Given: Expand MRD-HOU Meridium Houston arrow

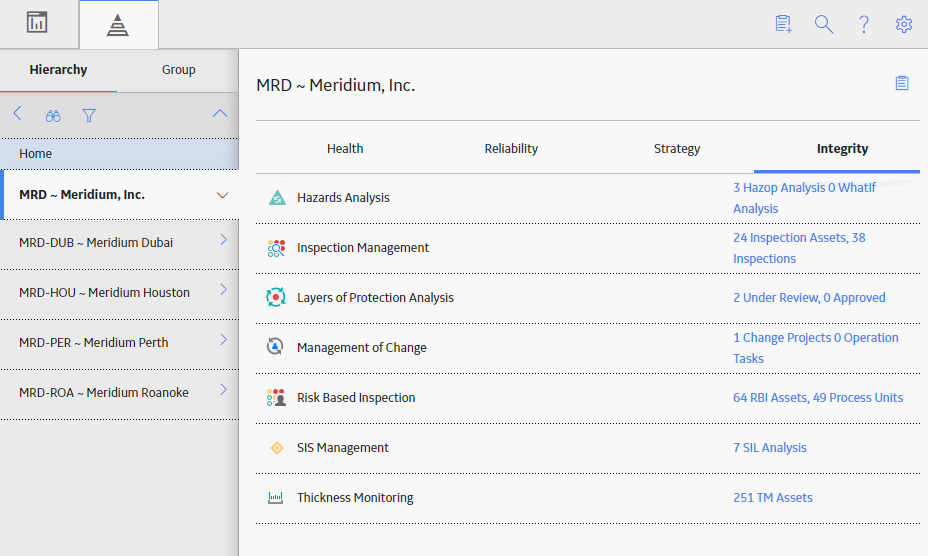Looking at the screenshot, I should tap(223, 290).
